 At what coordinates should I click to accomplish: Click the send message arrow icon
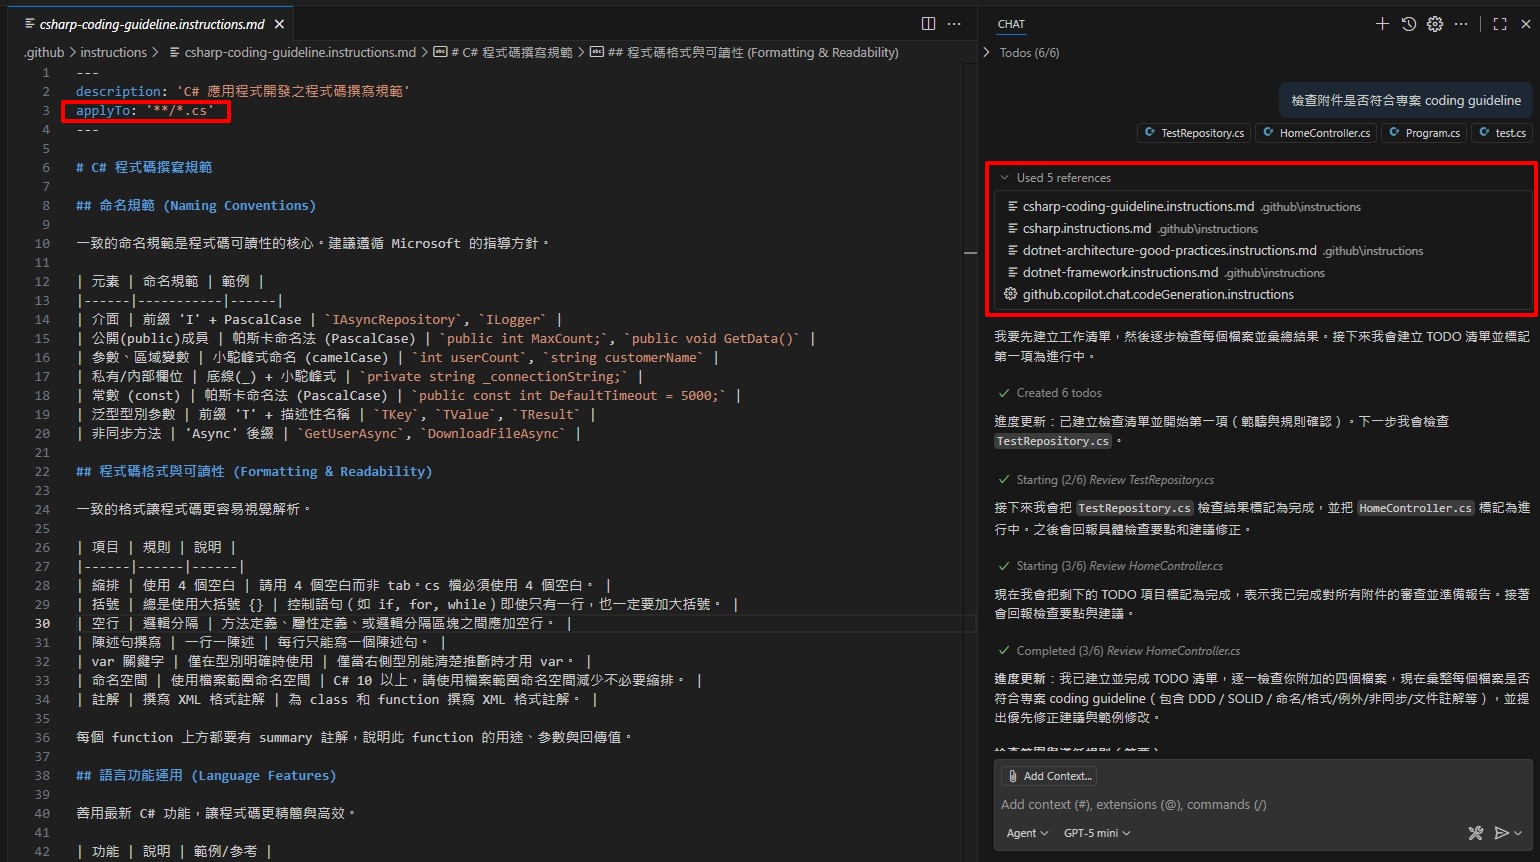coord(1501,833)
